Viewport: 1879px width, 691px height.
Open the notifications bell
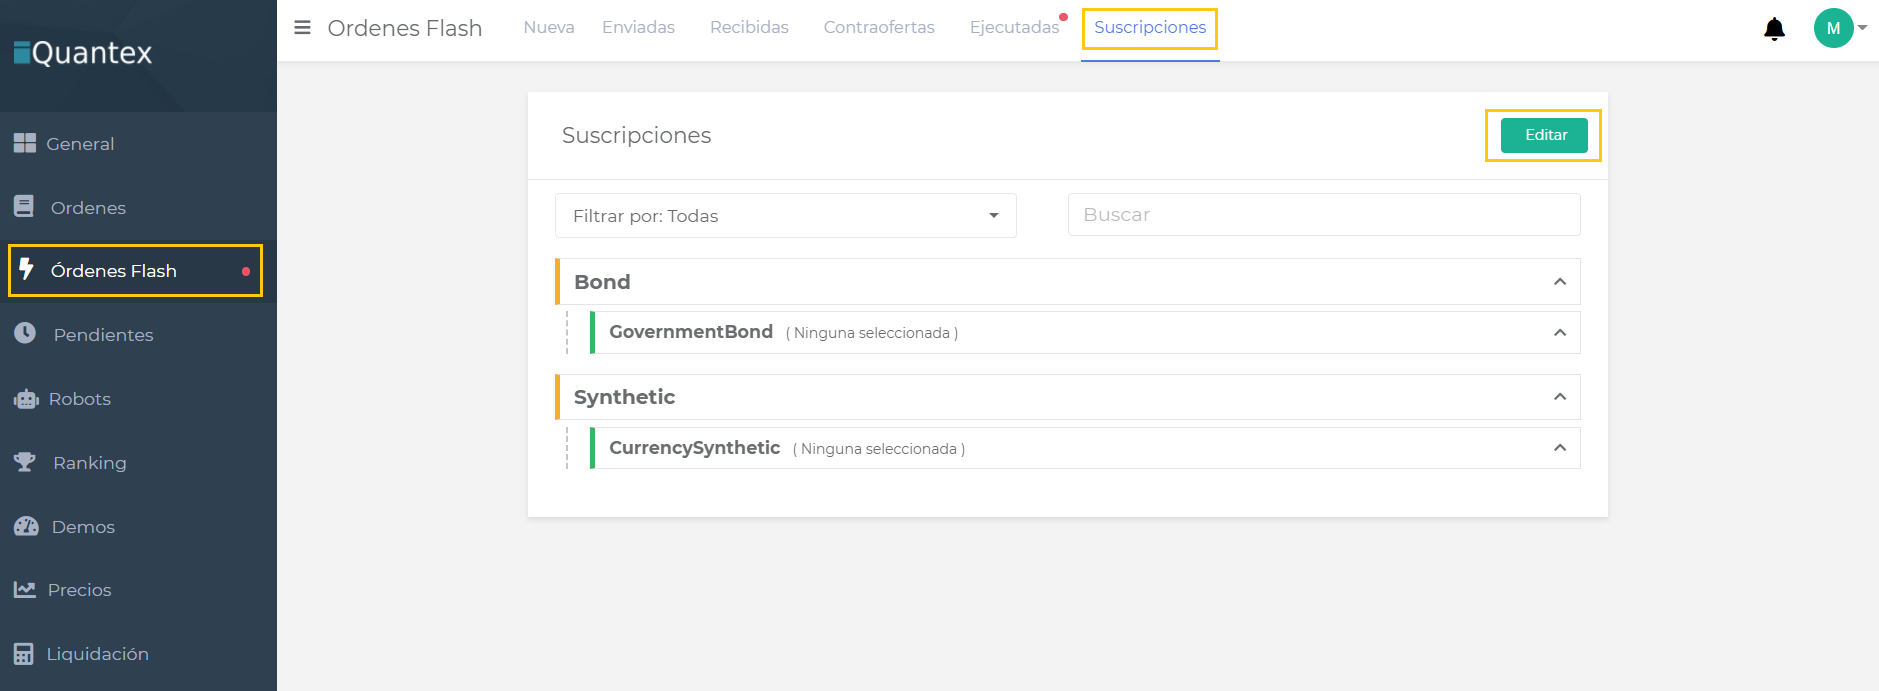[1774, 29]
